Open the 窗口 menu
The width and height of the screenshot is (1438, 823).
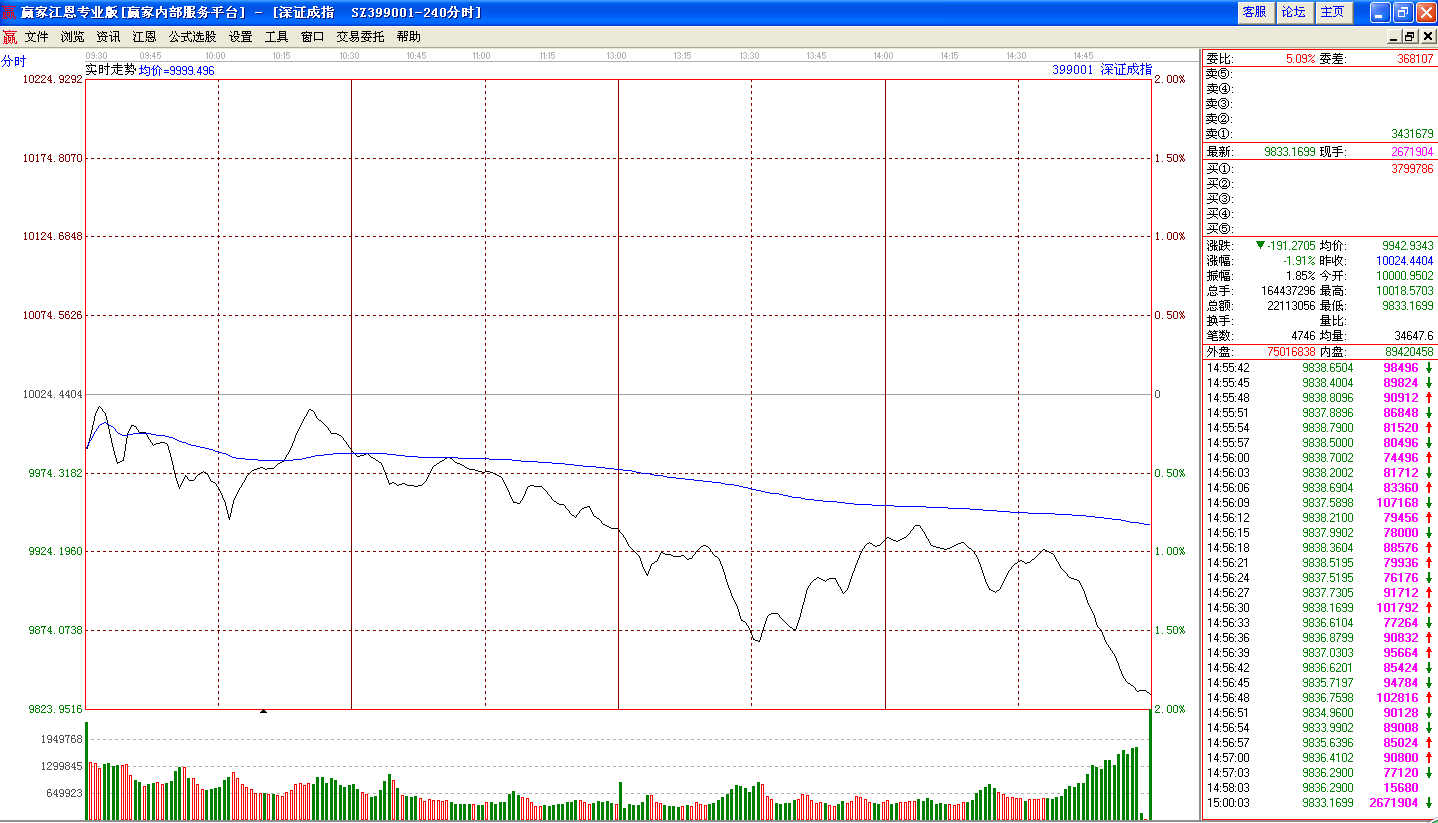tap(312, 37)
